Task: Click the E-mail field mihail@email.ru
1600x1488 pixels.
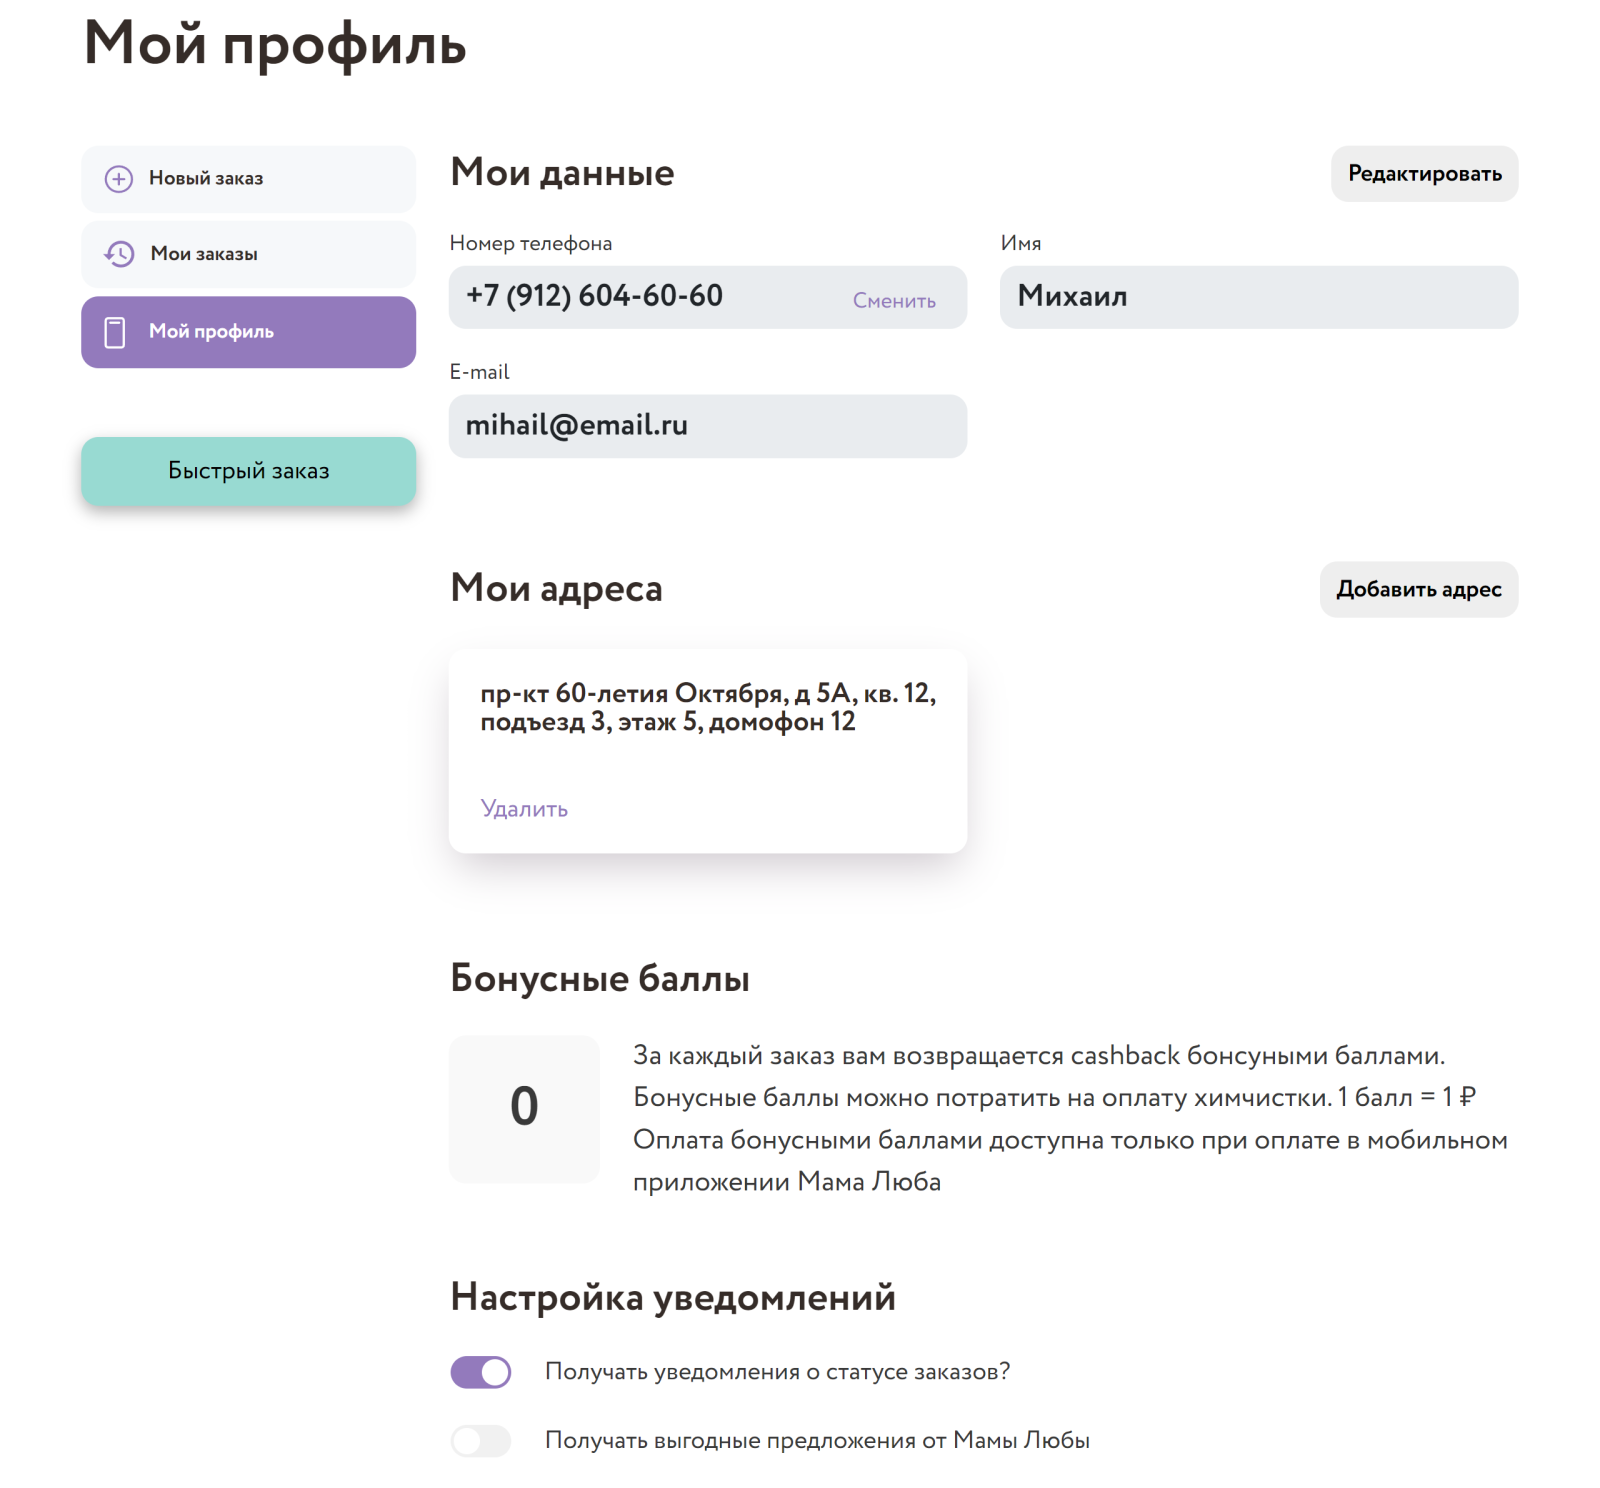Action: (708, 426)
